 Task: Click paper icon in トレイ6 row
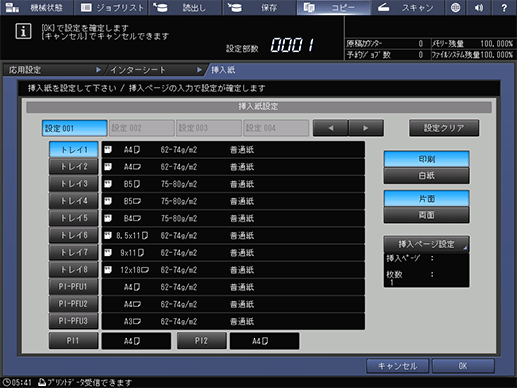108,236
